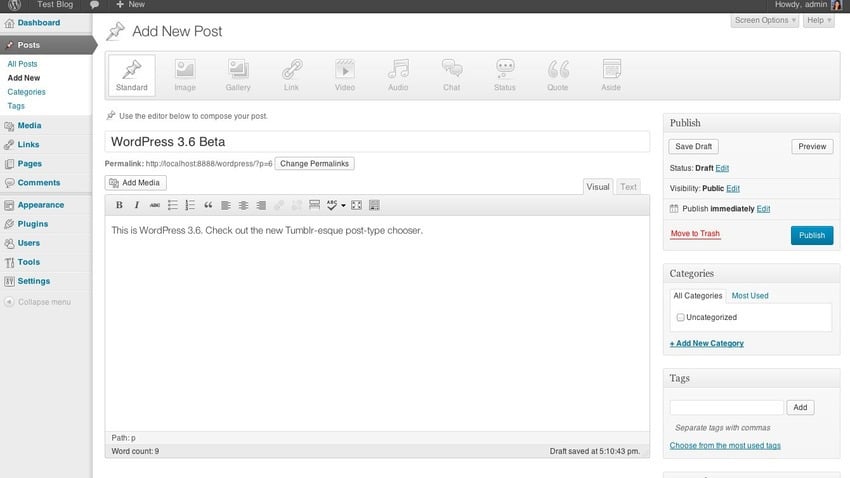This screenshot has height=478, width=850.
Task: Select the Aside post format
Action: 611,75
